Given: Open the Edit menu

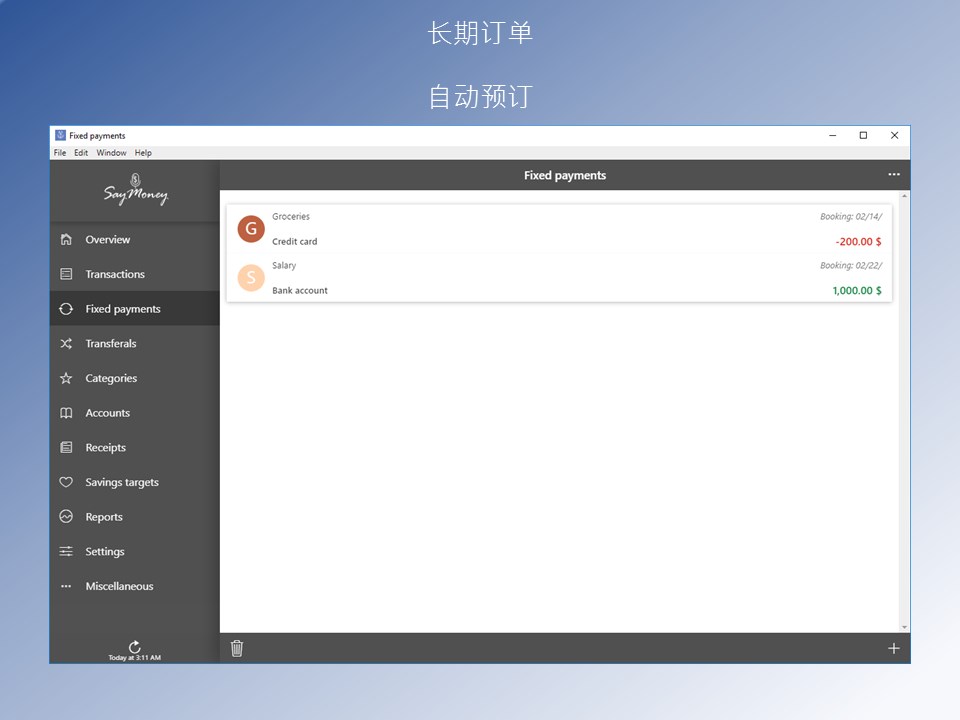Looking at the screenshot, I should tap(81, 152).
